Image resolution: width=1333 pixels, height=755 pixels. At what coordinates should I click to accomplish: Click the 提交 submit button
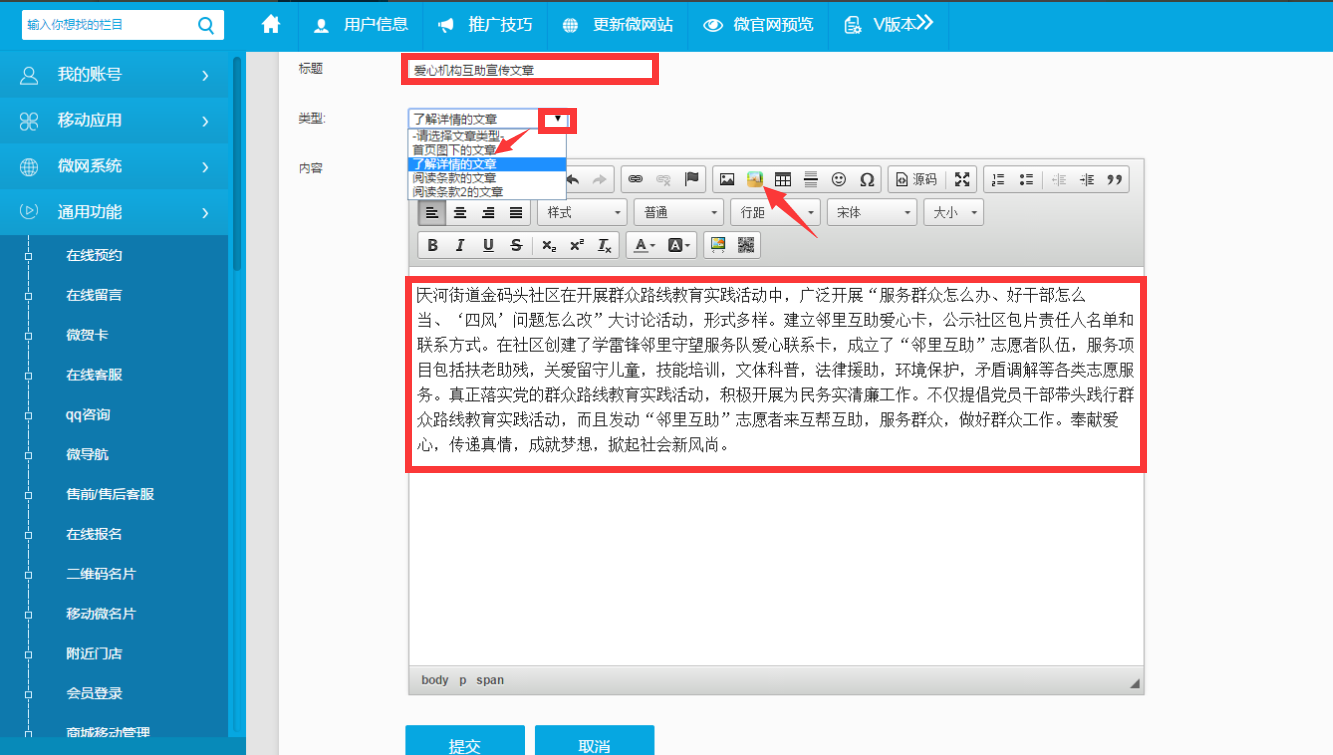[464, 745]
